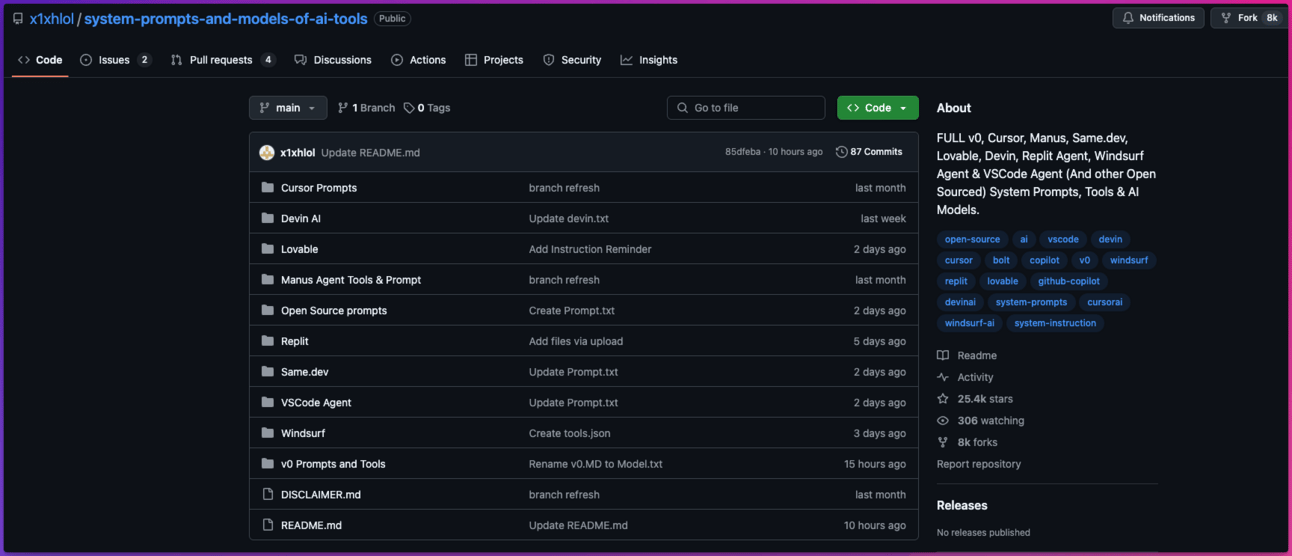
Task: Open commit message Create tools.json
Action: [569, 433]
